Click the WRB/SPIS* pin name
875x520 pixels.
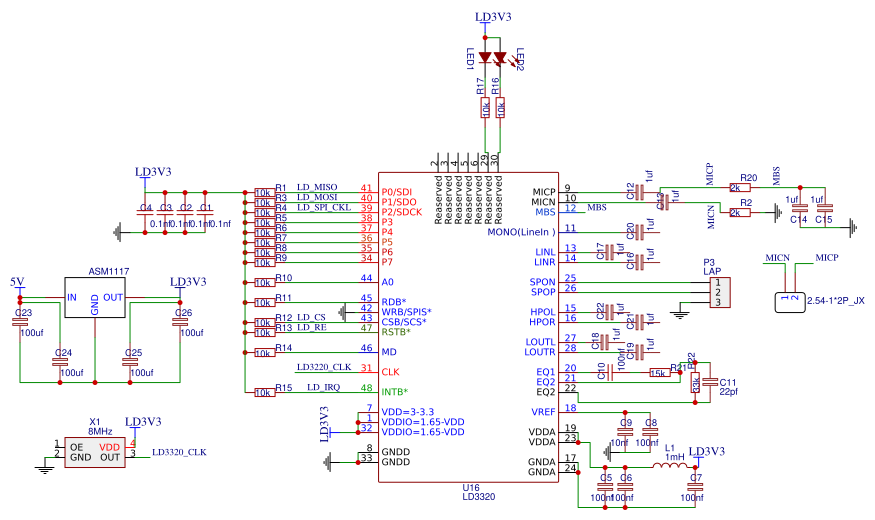coord(407,312)
